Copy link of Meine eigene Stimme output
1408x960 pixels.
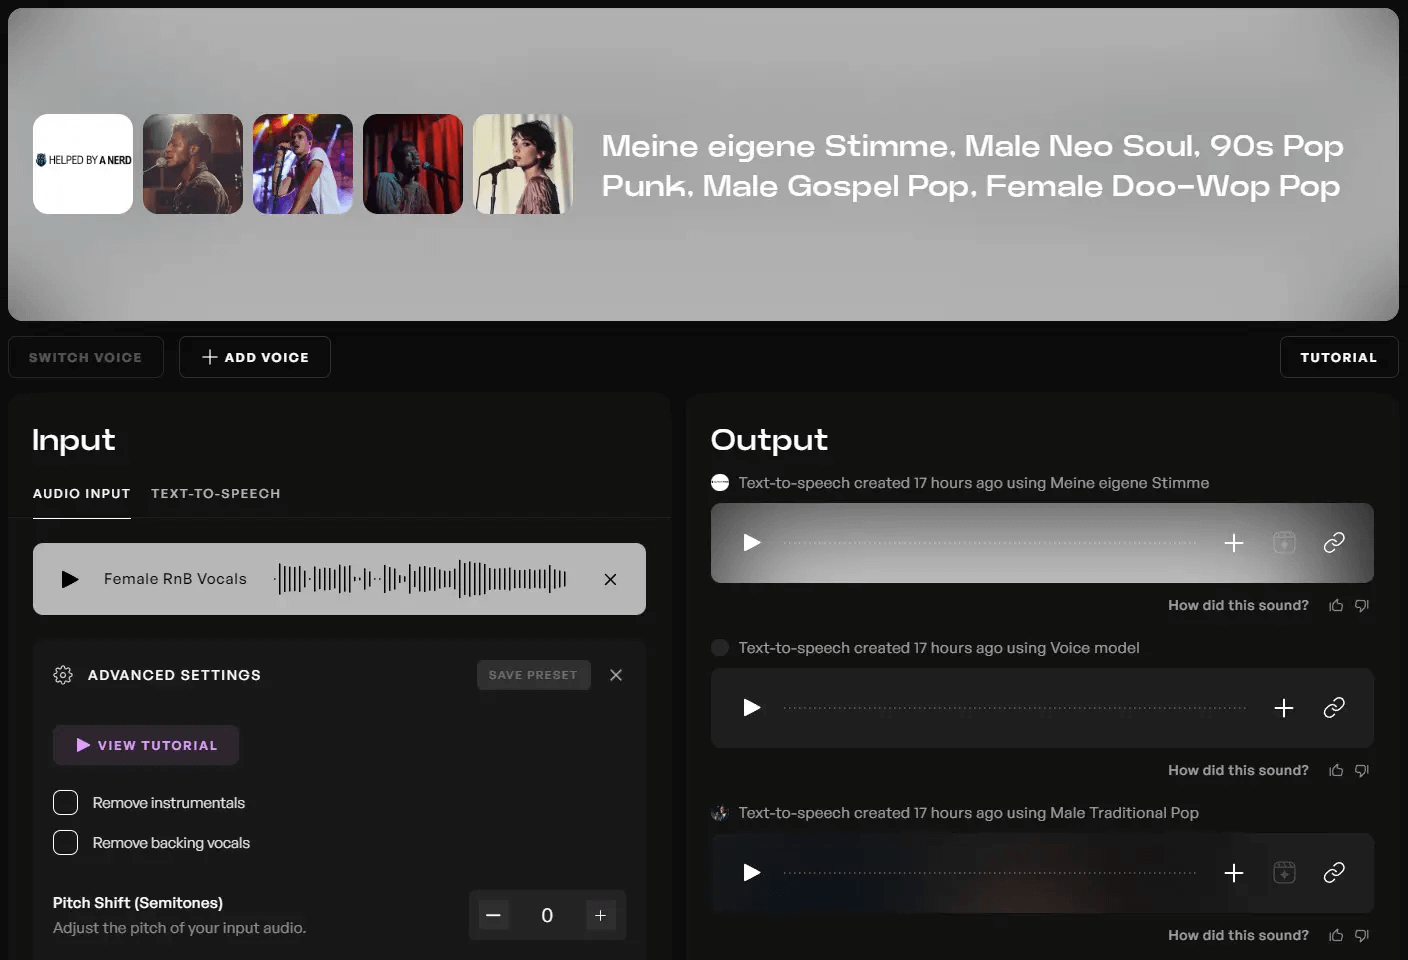tap(1333, 543)
